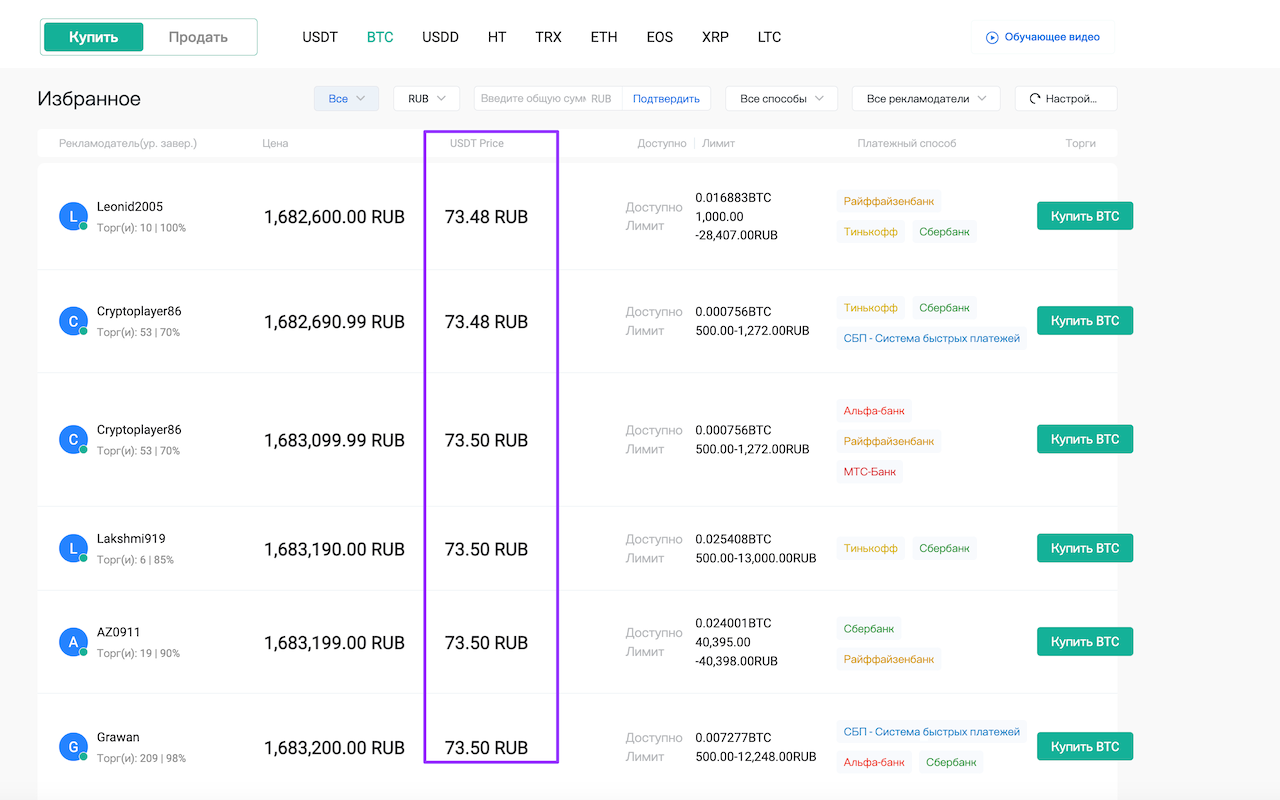Select the HT coin tab
Screen dimensions: 1280x800
497,37
